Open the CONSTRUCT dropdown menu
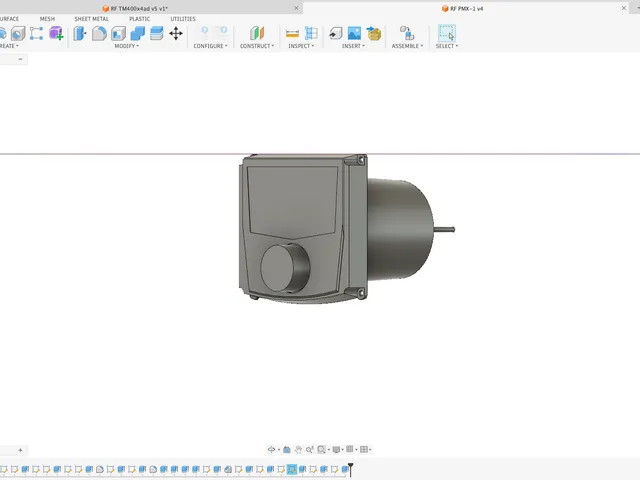Screen dimensions: 640x480 (x=257, y=46)
